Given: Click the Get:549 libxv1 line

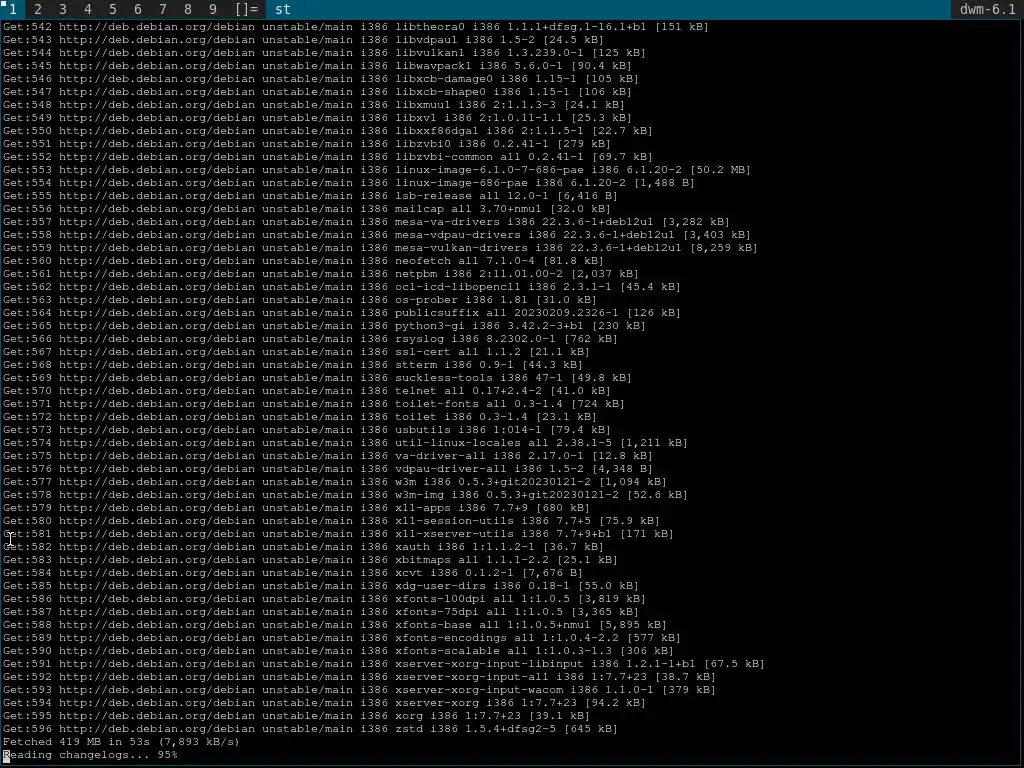Looking at the screenshot, I should point(317,118).
